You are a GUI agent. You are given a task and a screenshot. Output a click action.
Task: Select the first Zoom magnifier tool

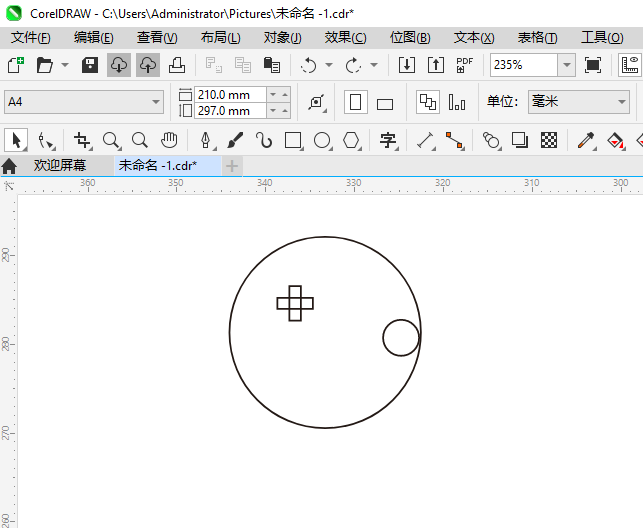point(111,140)
